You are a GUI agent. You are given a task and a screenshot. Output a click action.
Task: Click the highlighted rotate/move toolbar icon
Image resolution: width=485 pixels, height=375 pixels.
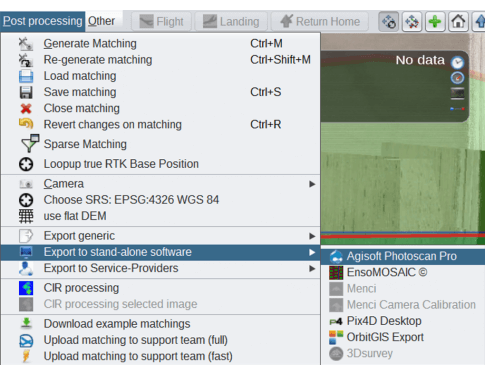pyautogui.click(x=389, y=22)
